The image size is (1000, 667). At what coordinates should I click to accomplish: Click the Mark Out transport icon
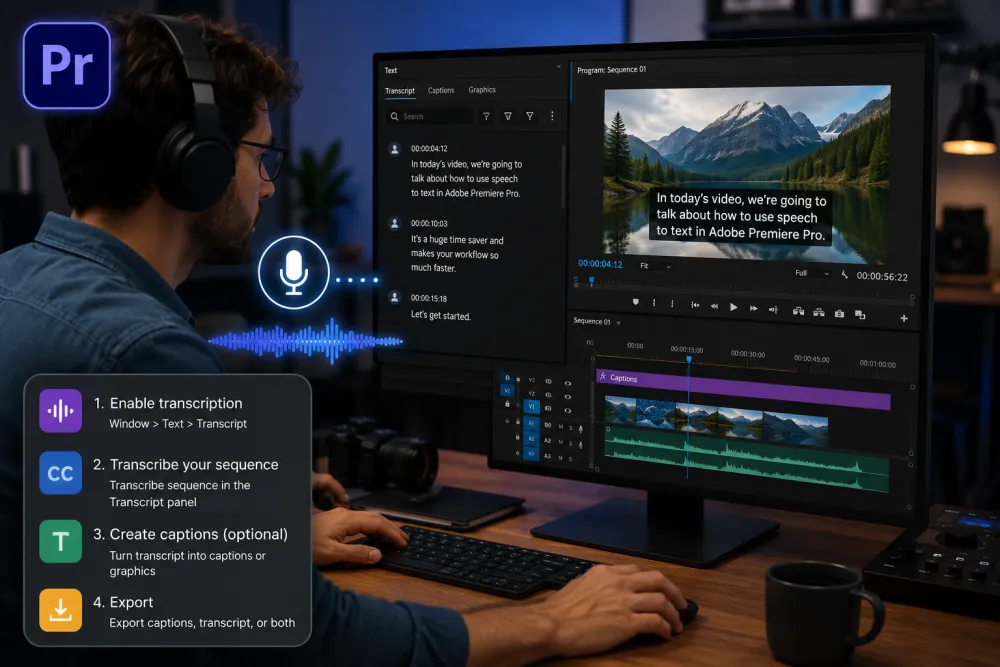coord(672,304)
